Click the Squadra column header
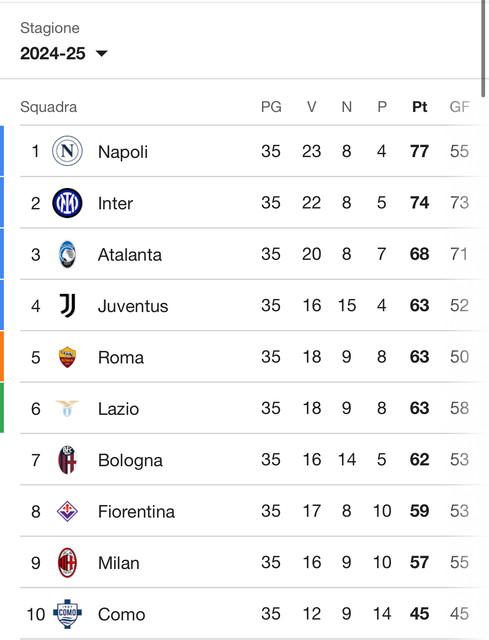Image resolution: width=489 pixels, height=640 pixels. click(49, 107)
